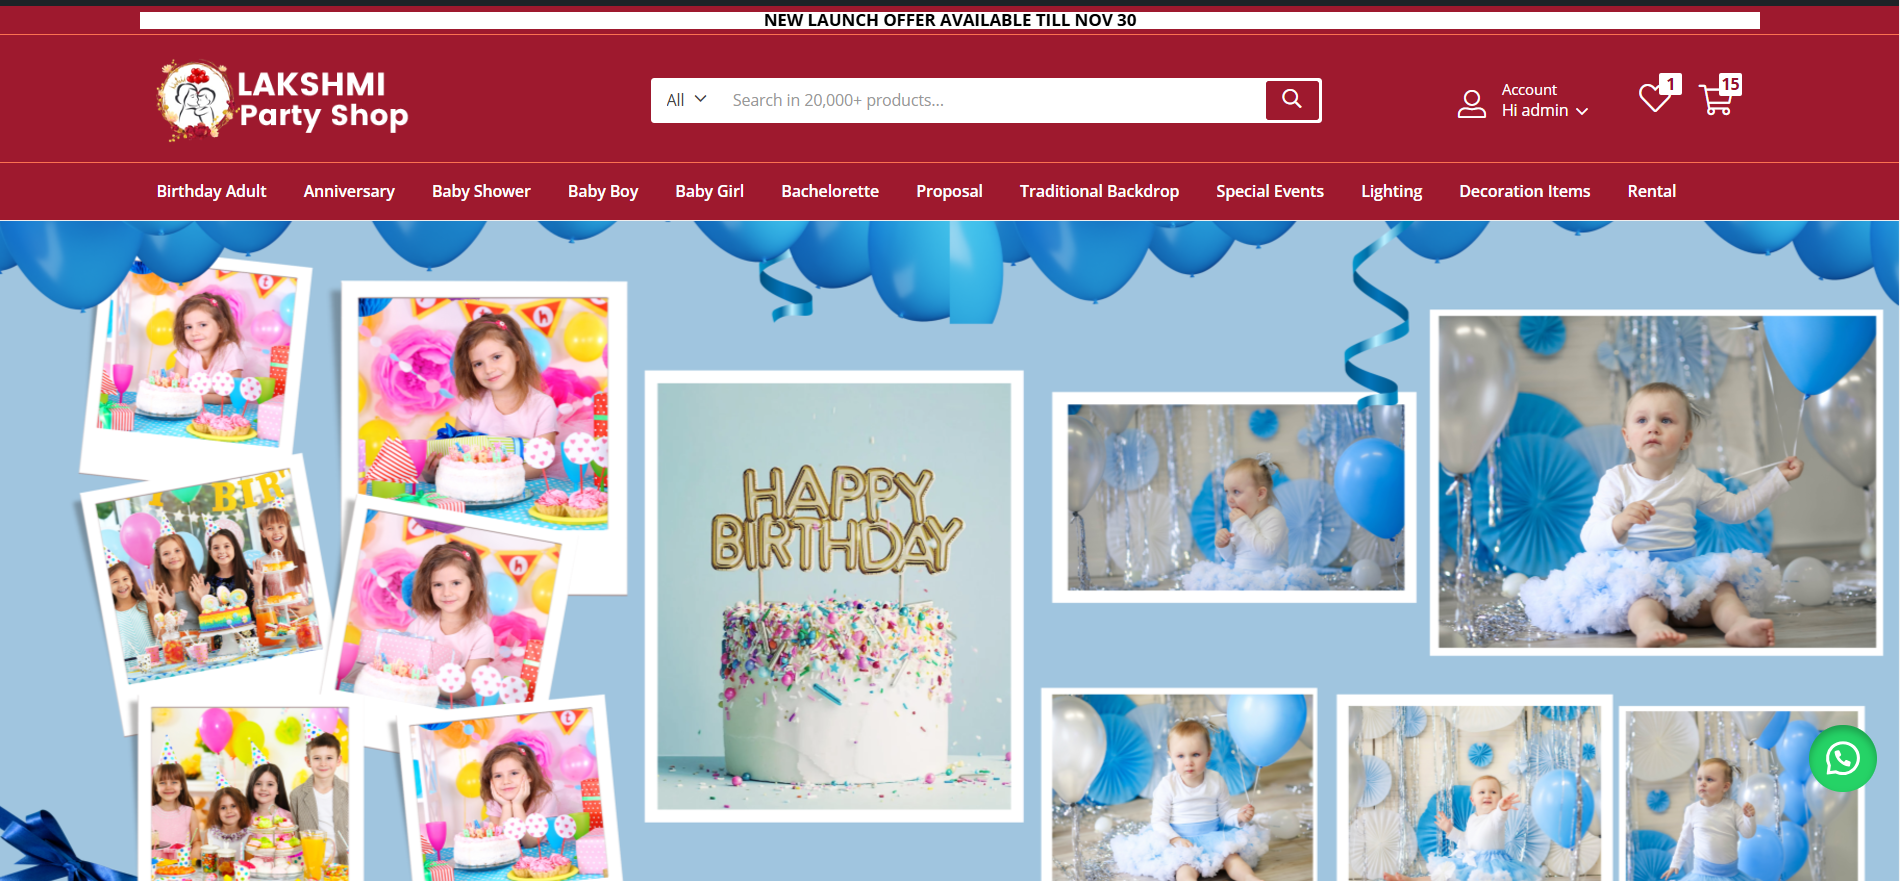
Task: Open Birthday Adult menu
Action: click(x=211, y=191)
